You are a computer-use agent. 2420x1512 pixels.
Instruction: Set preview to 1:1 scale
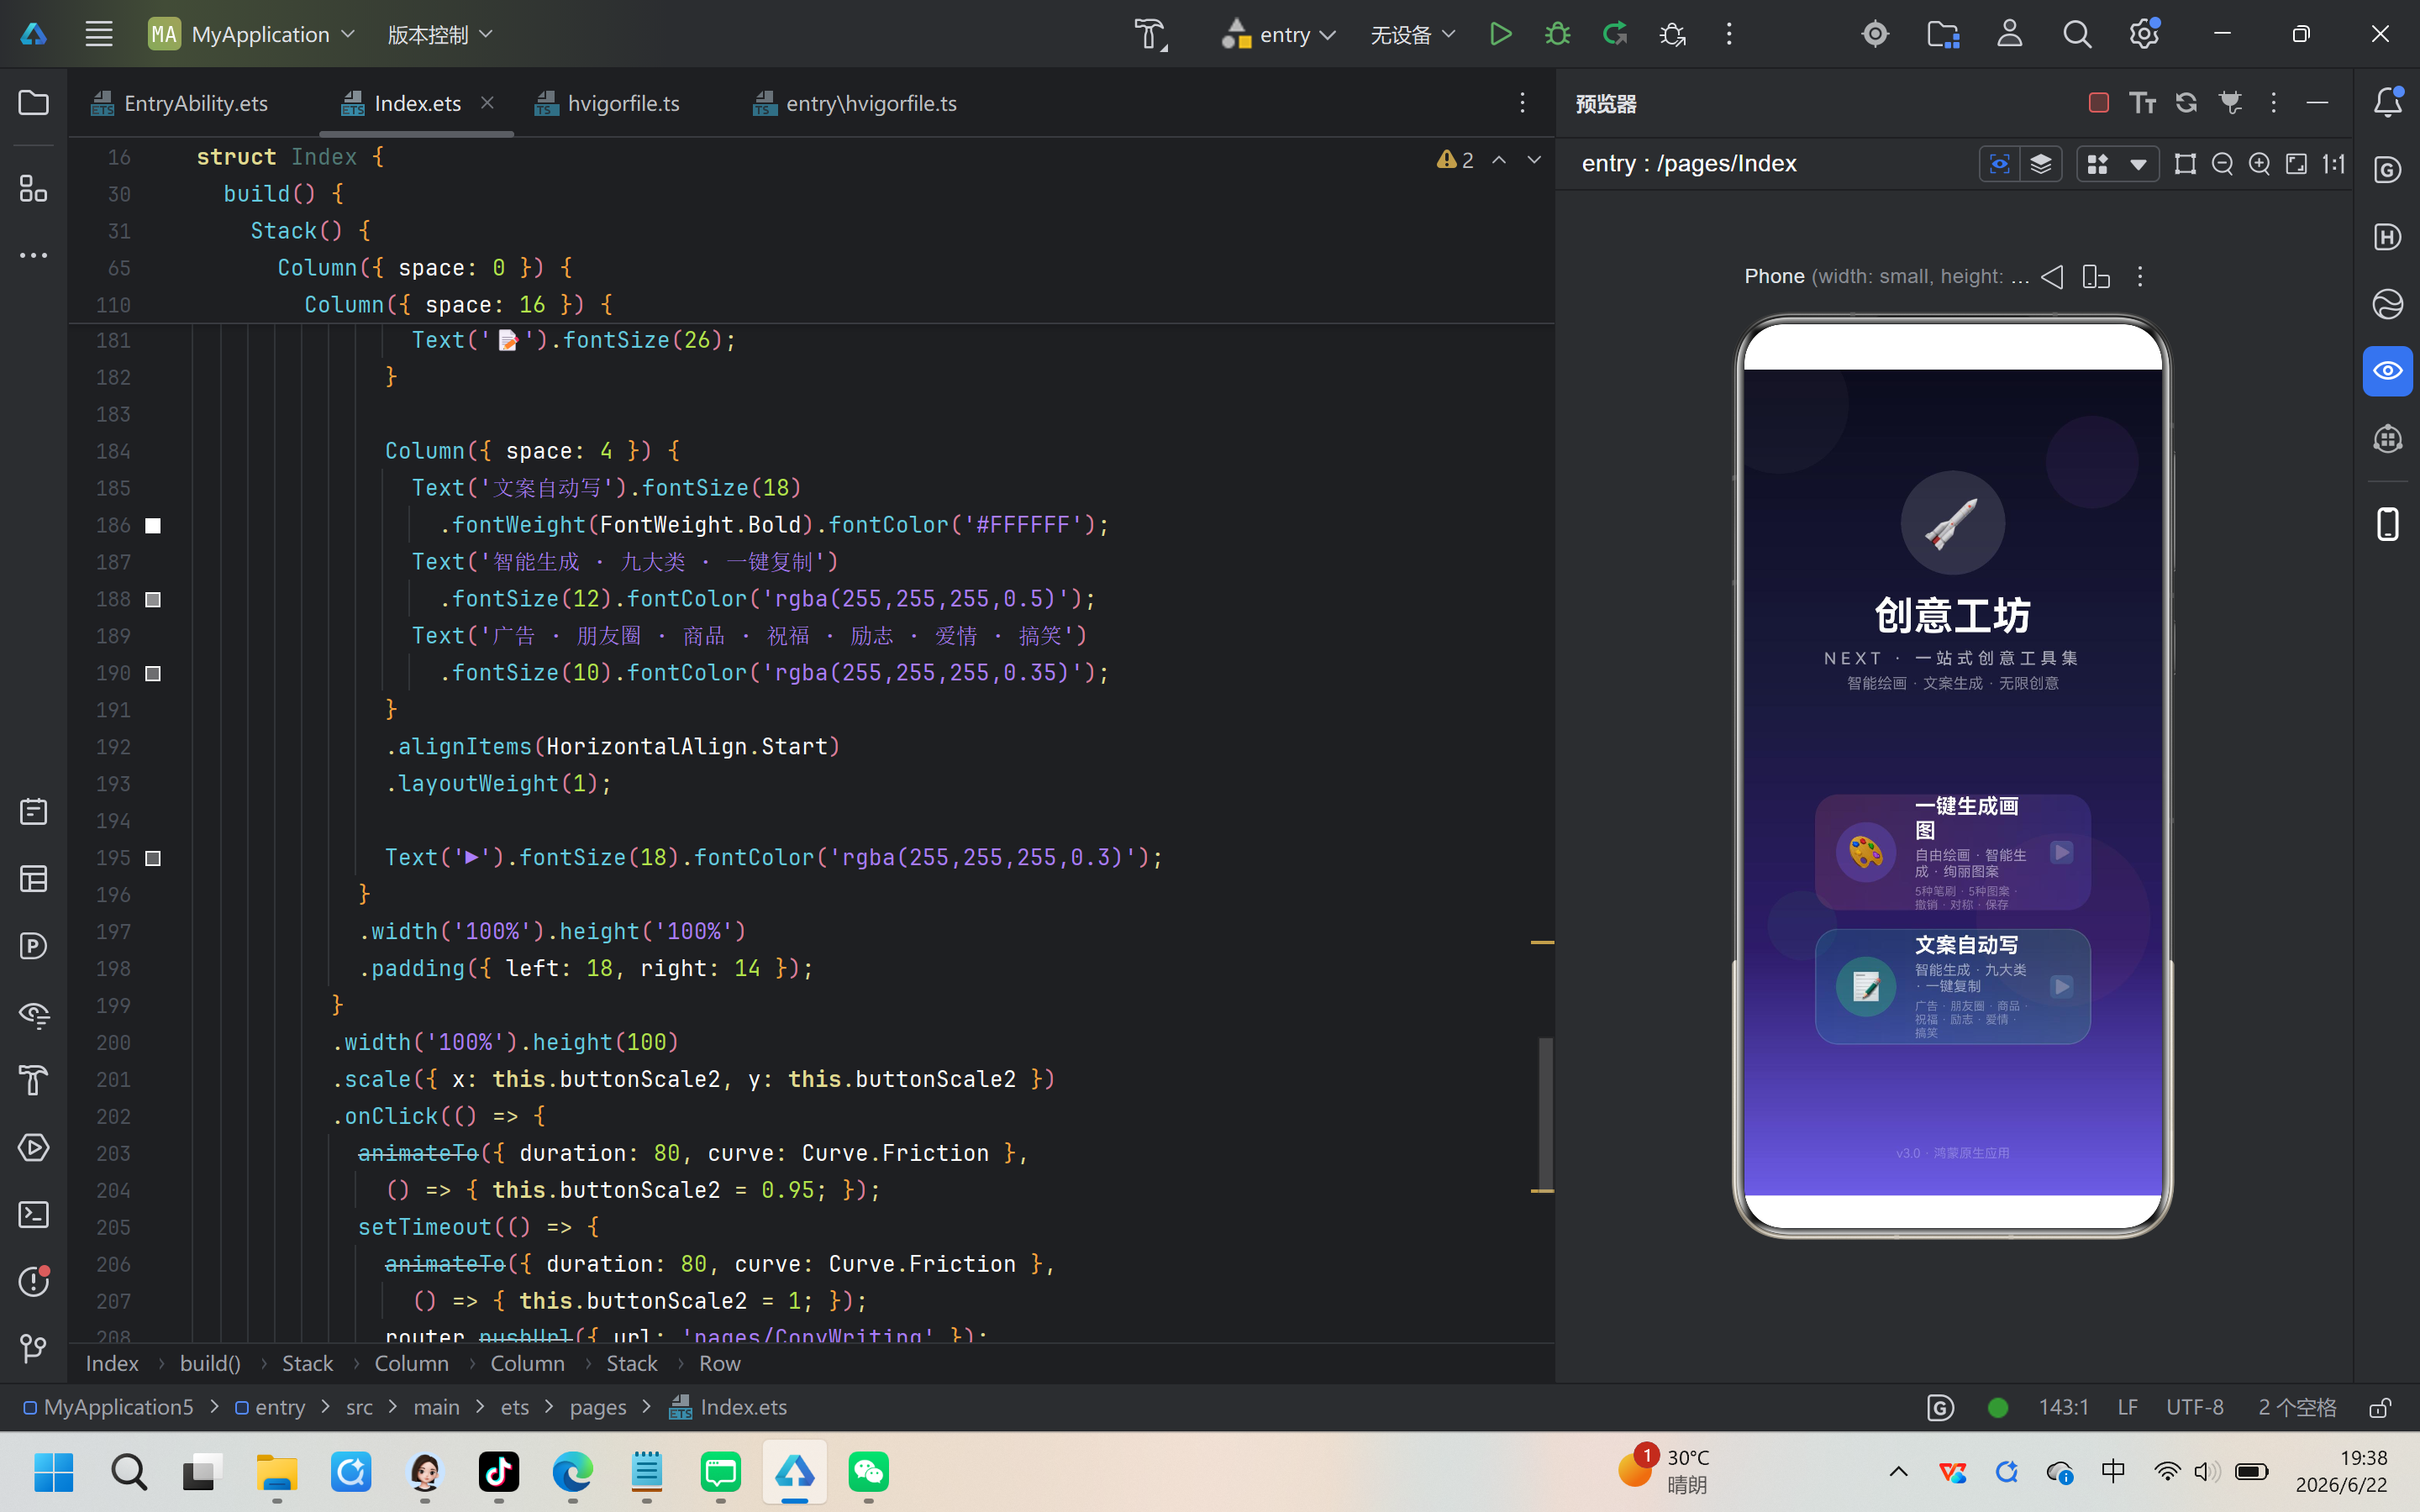coord(2333,164)
